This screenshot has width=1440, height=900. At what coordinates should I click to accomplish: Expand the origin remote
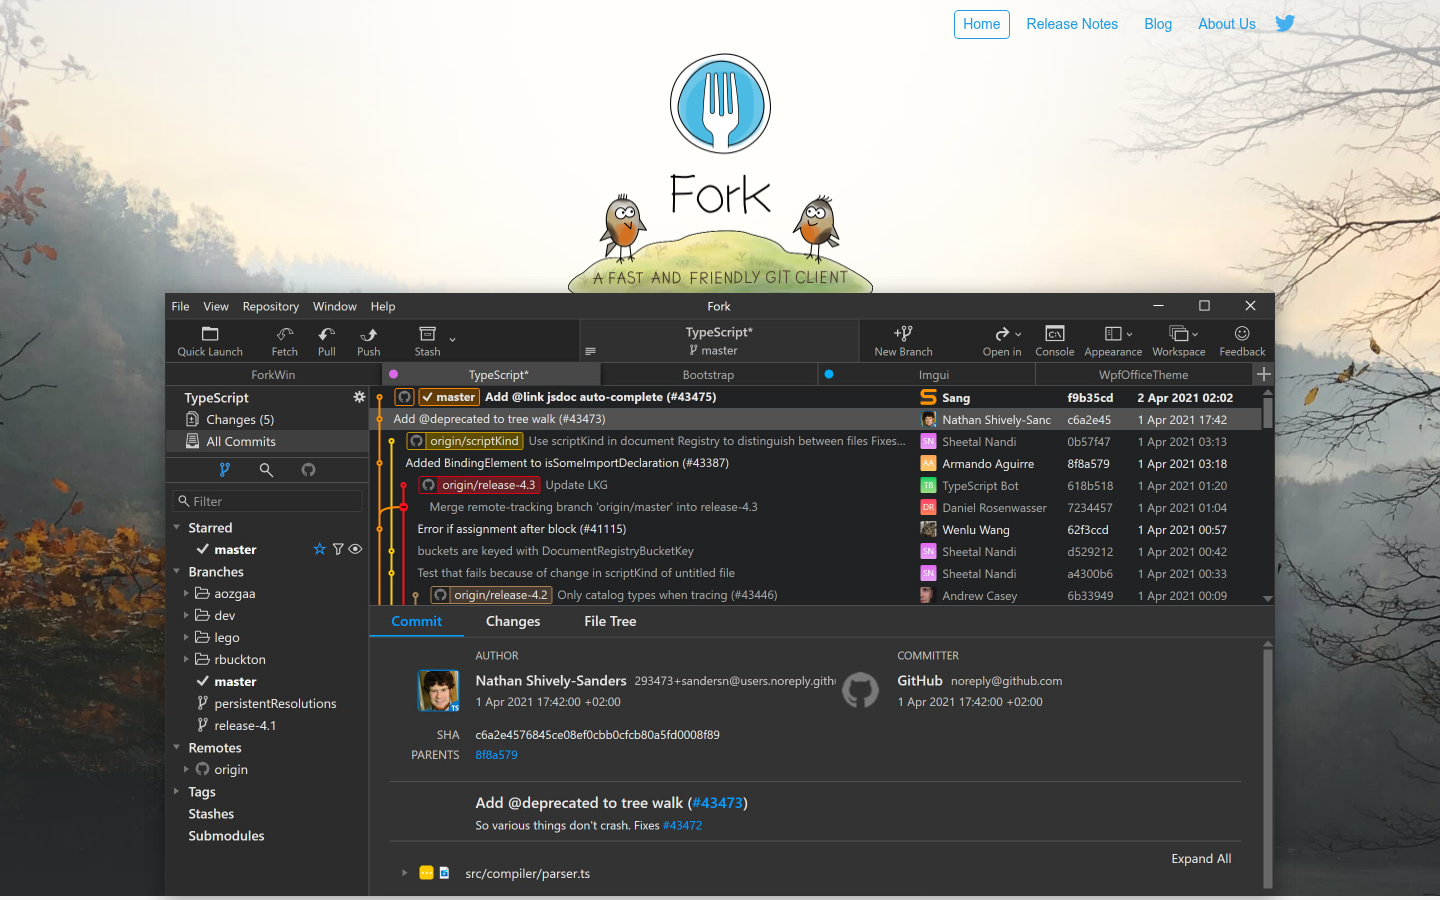(186, 769)
